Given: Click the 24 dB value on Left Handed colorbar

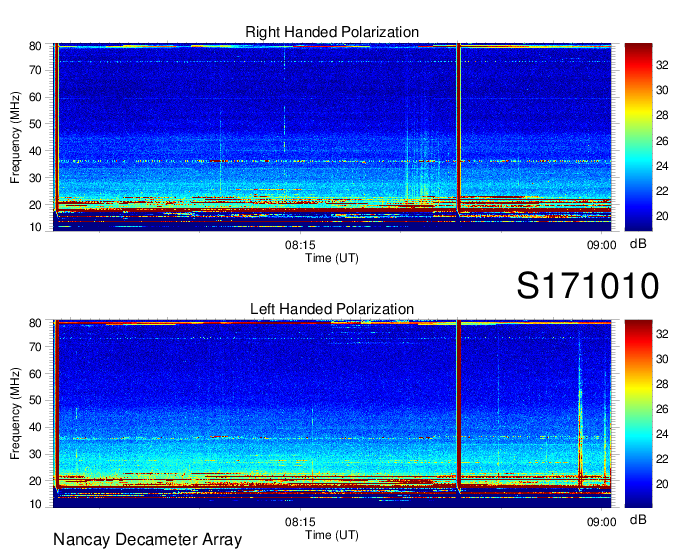Looking at the screenshot, I should pos(662,434).
